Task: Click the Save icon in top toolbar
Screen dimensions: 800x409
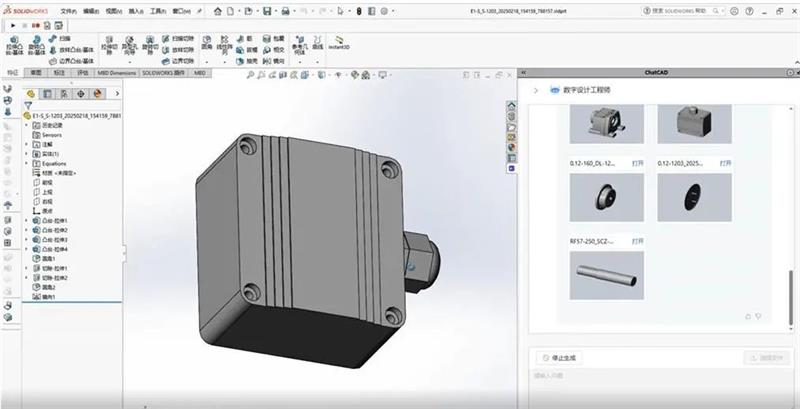Action: pyautogui.click(x=267, y=10)
